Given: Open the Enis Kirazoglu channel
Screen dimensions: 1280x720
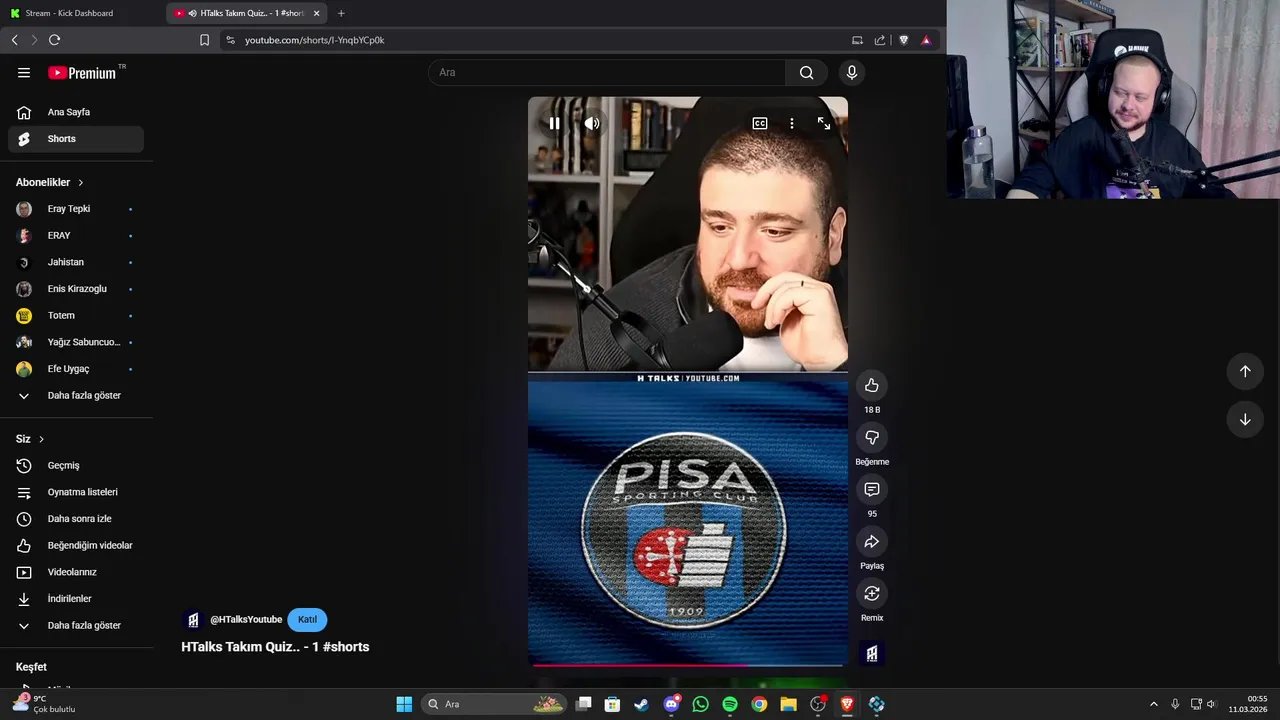Looking at the screenshot, I should [76, 289].
